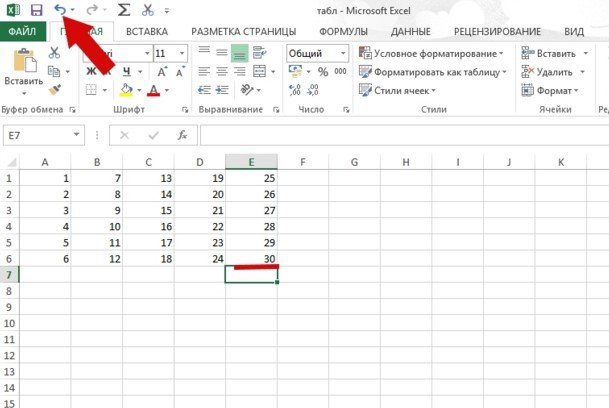Save the workbook with the floppy disk icon
The height and width of the screenshot is (408, 609).
37,9
